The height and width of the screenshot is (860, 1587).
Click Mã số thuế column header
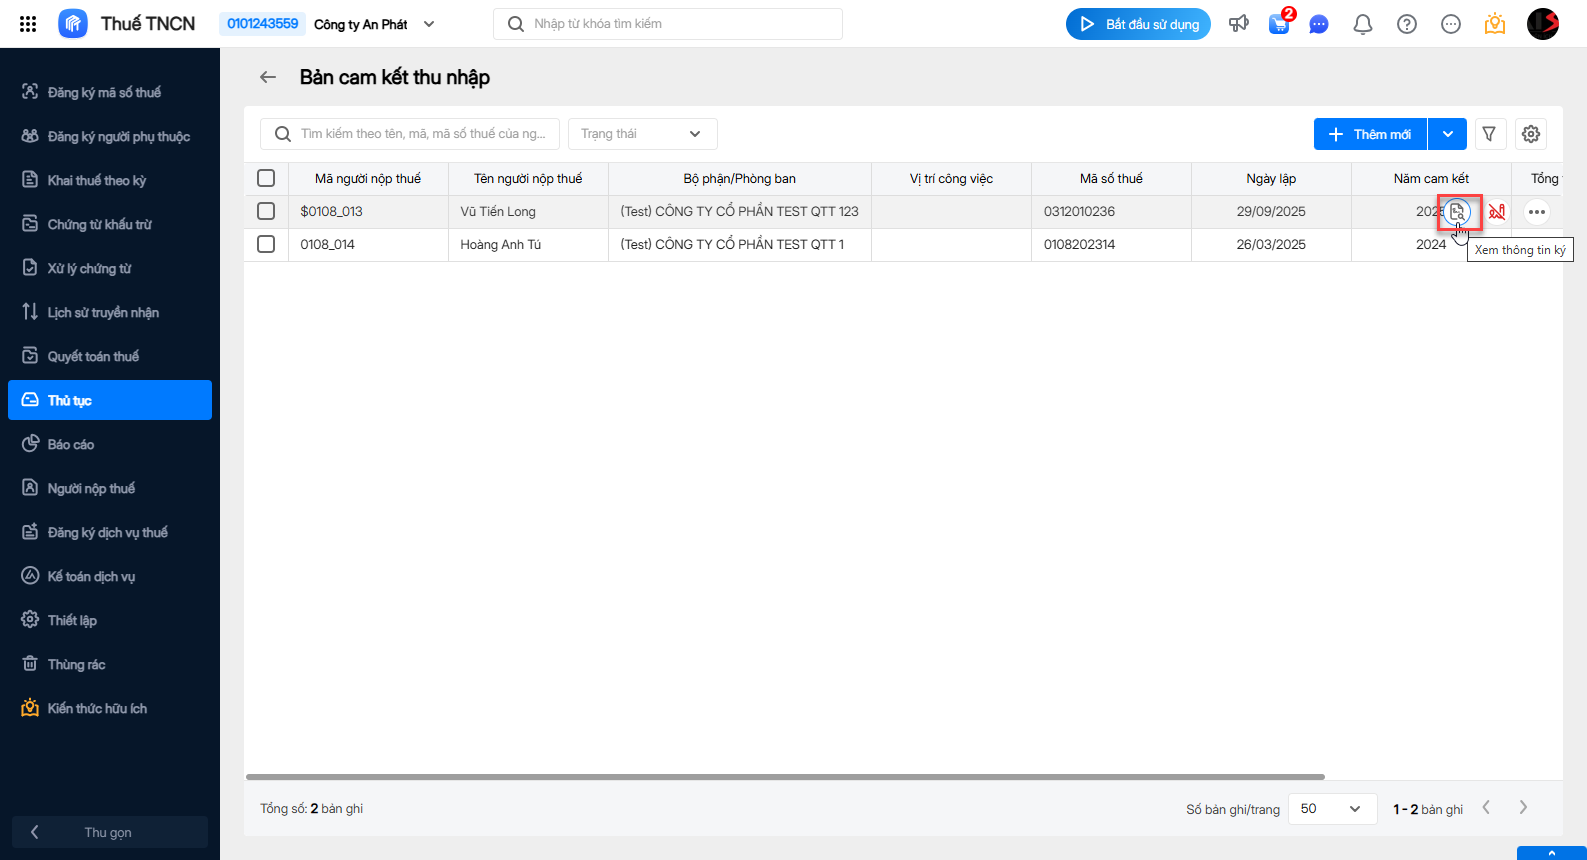coord(1111,179)
